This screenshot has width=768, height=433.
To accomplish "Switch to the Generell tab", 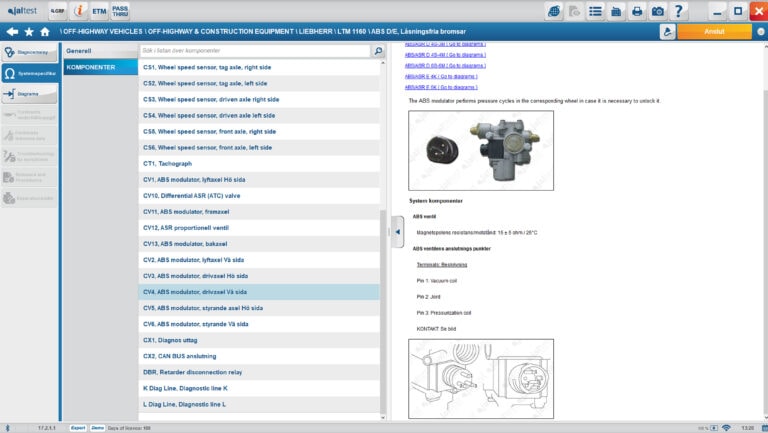I will [x=100, y=50].
